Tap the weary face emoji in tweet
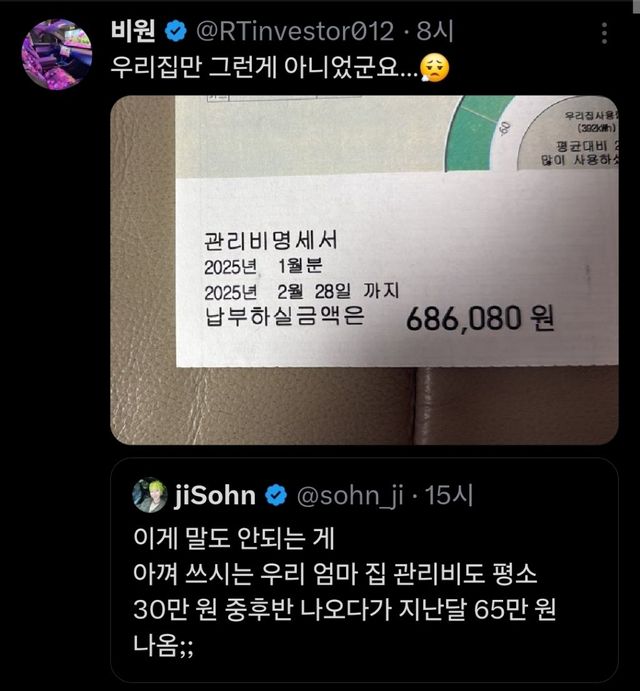Image resolution: width=640 pixels, height=691 pixels. 434,68
